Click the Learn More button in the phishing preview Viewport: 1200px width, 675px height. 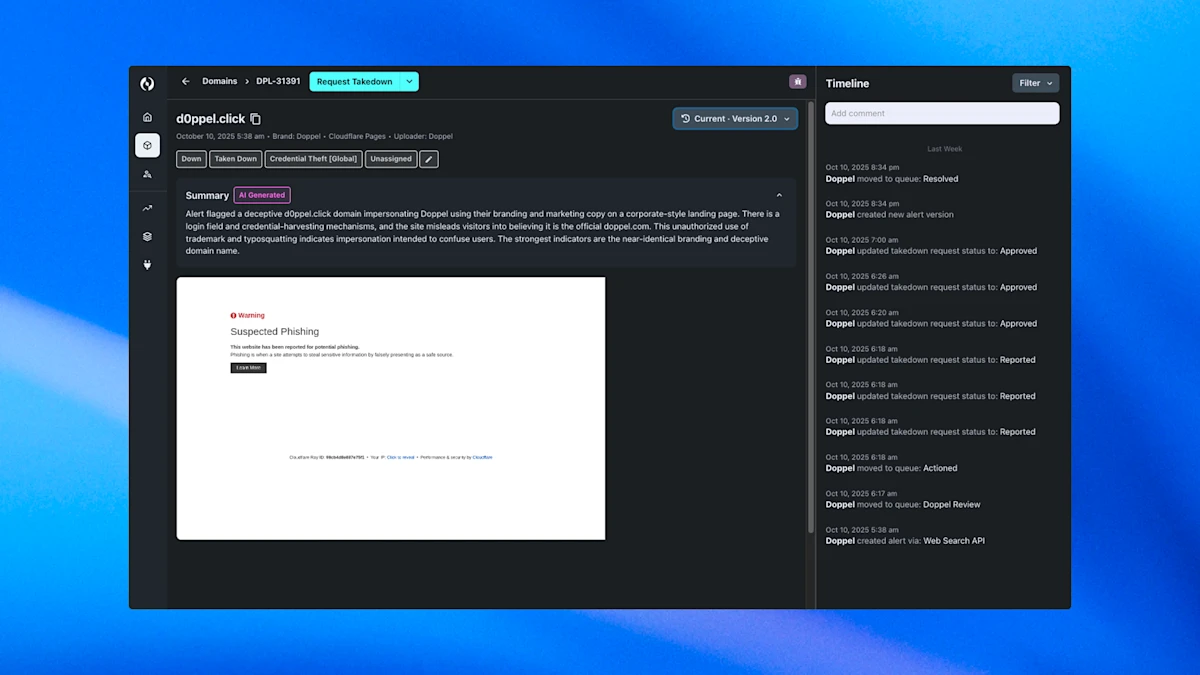(x=248, y=367)
